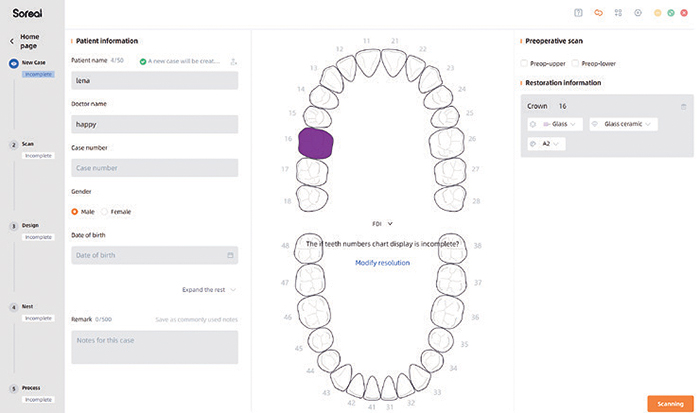Click the back arrow beside Home page
The image size is (700, 413).
pos(11,41)
